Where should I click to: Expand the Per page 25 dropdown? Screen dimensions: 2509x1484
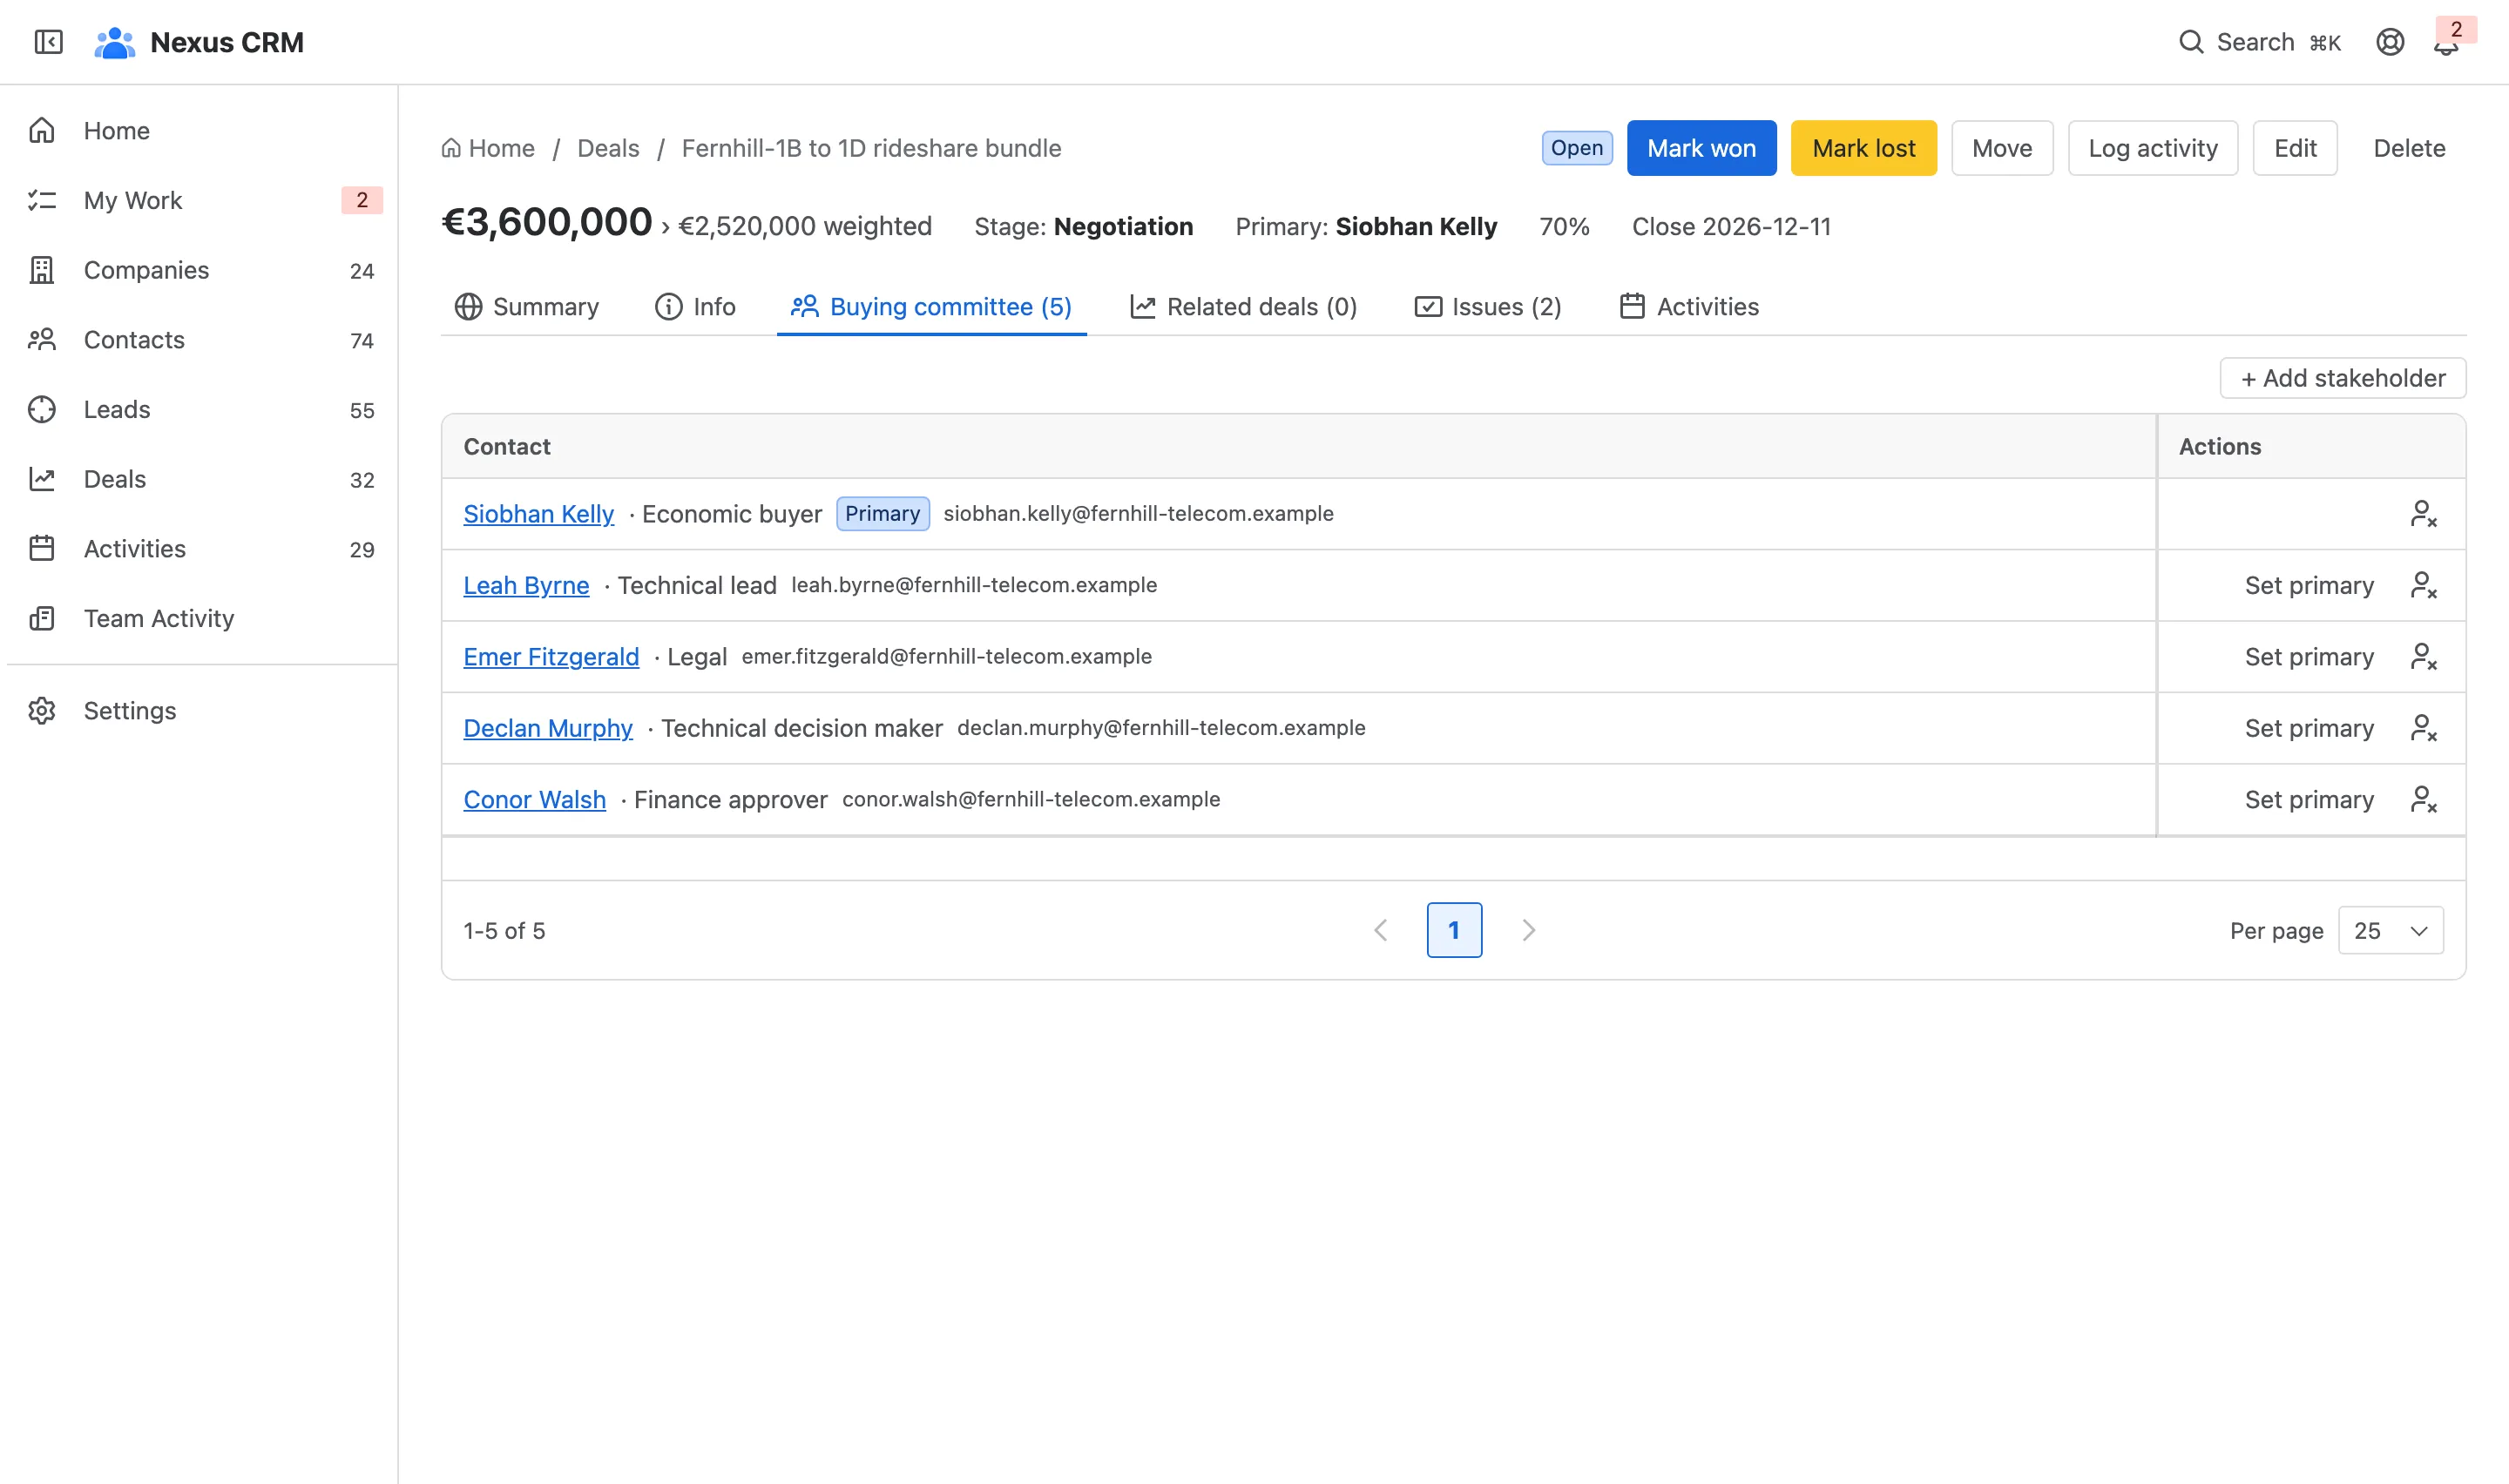point(2390,931)
